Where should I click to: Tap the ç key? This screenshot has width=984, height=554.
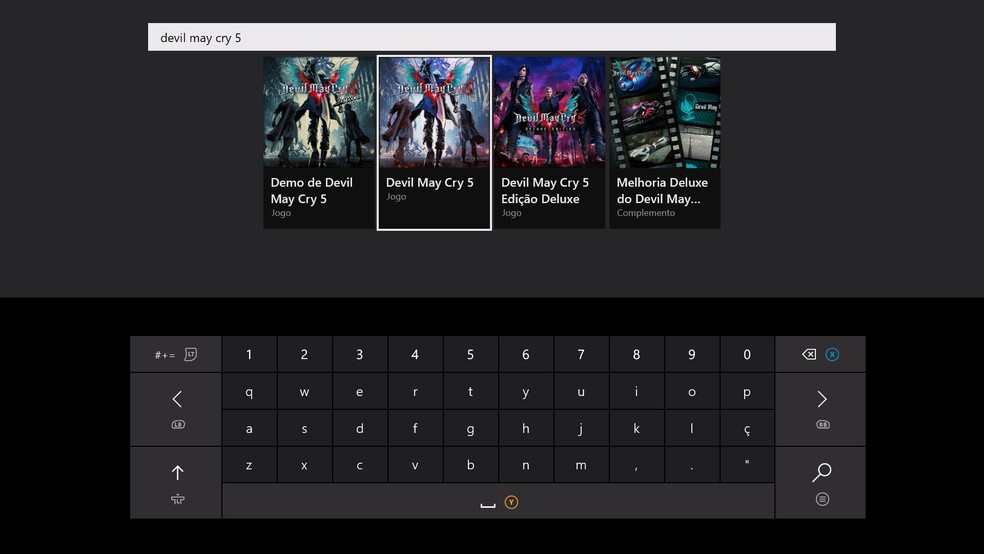747,429
